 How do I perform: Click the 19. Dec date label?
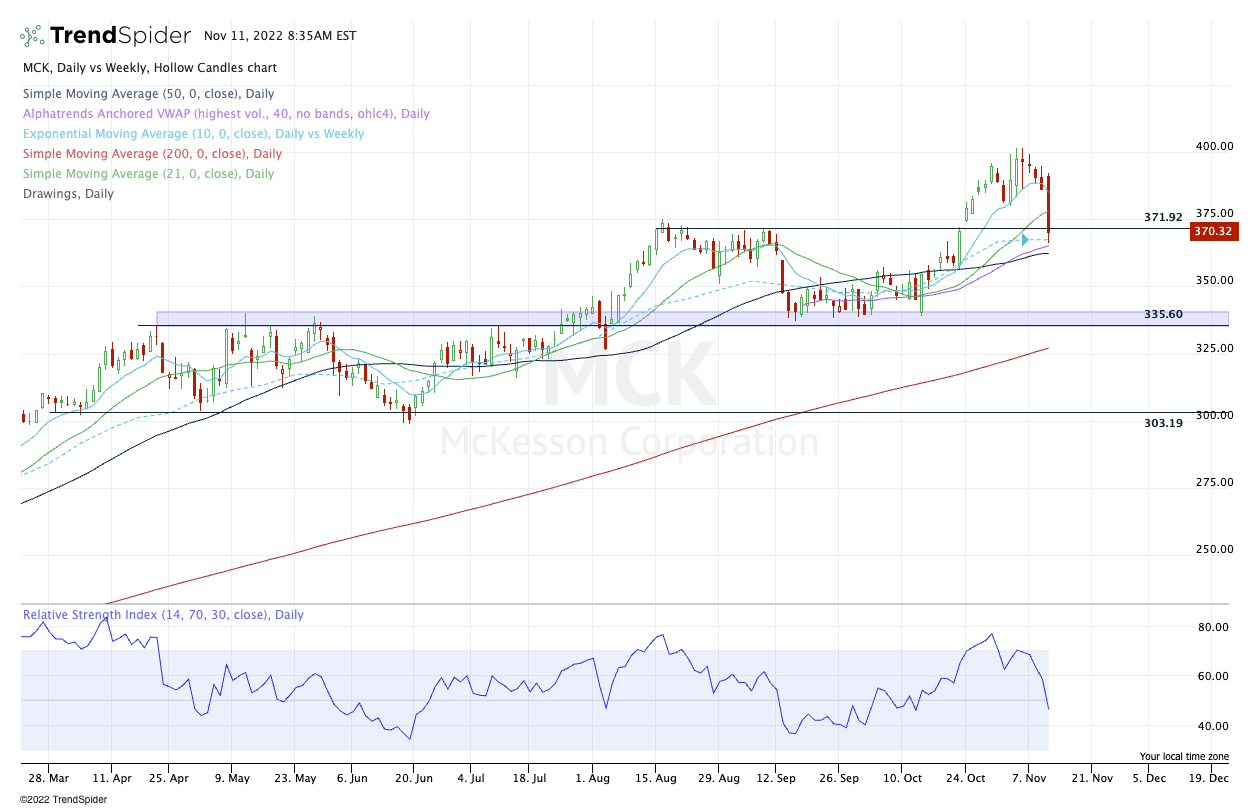pyautogui.click(x=1209, y=777)
